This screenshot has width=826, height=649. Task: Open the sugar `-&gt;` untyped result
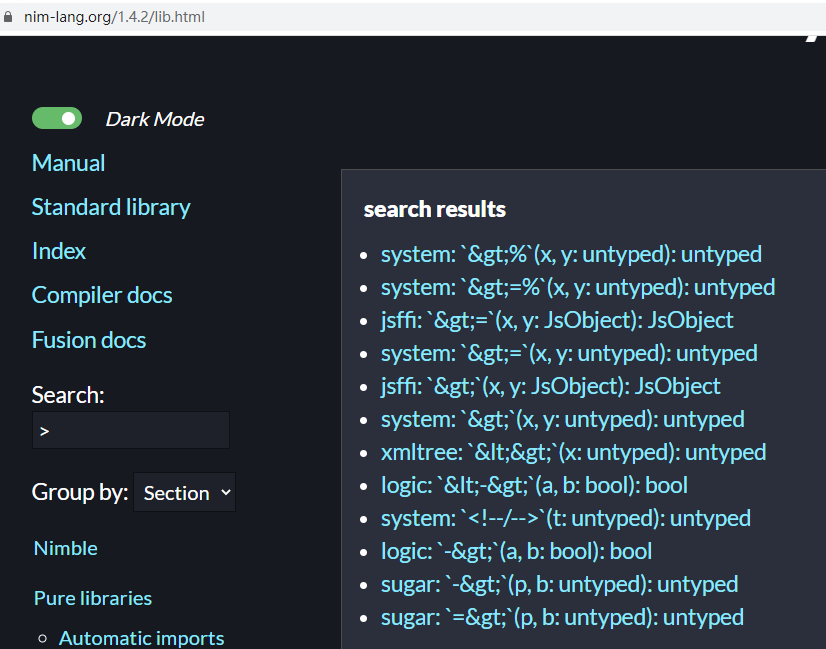(x=559, y=584)
